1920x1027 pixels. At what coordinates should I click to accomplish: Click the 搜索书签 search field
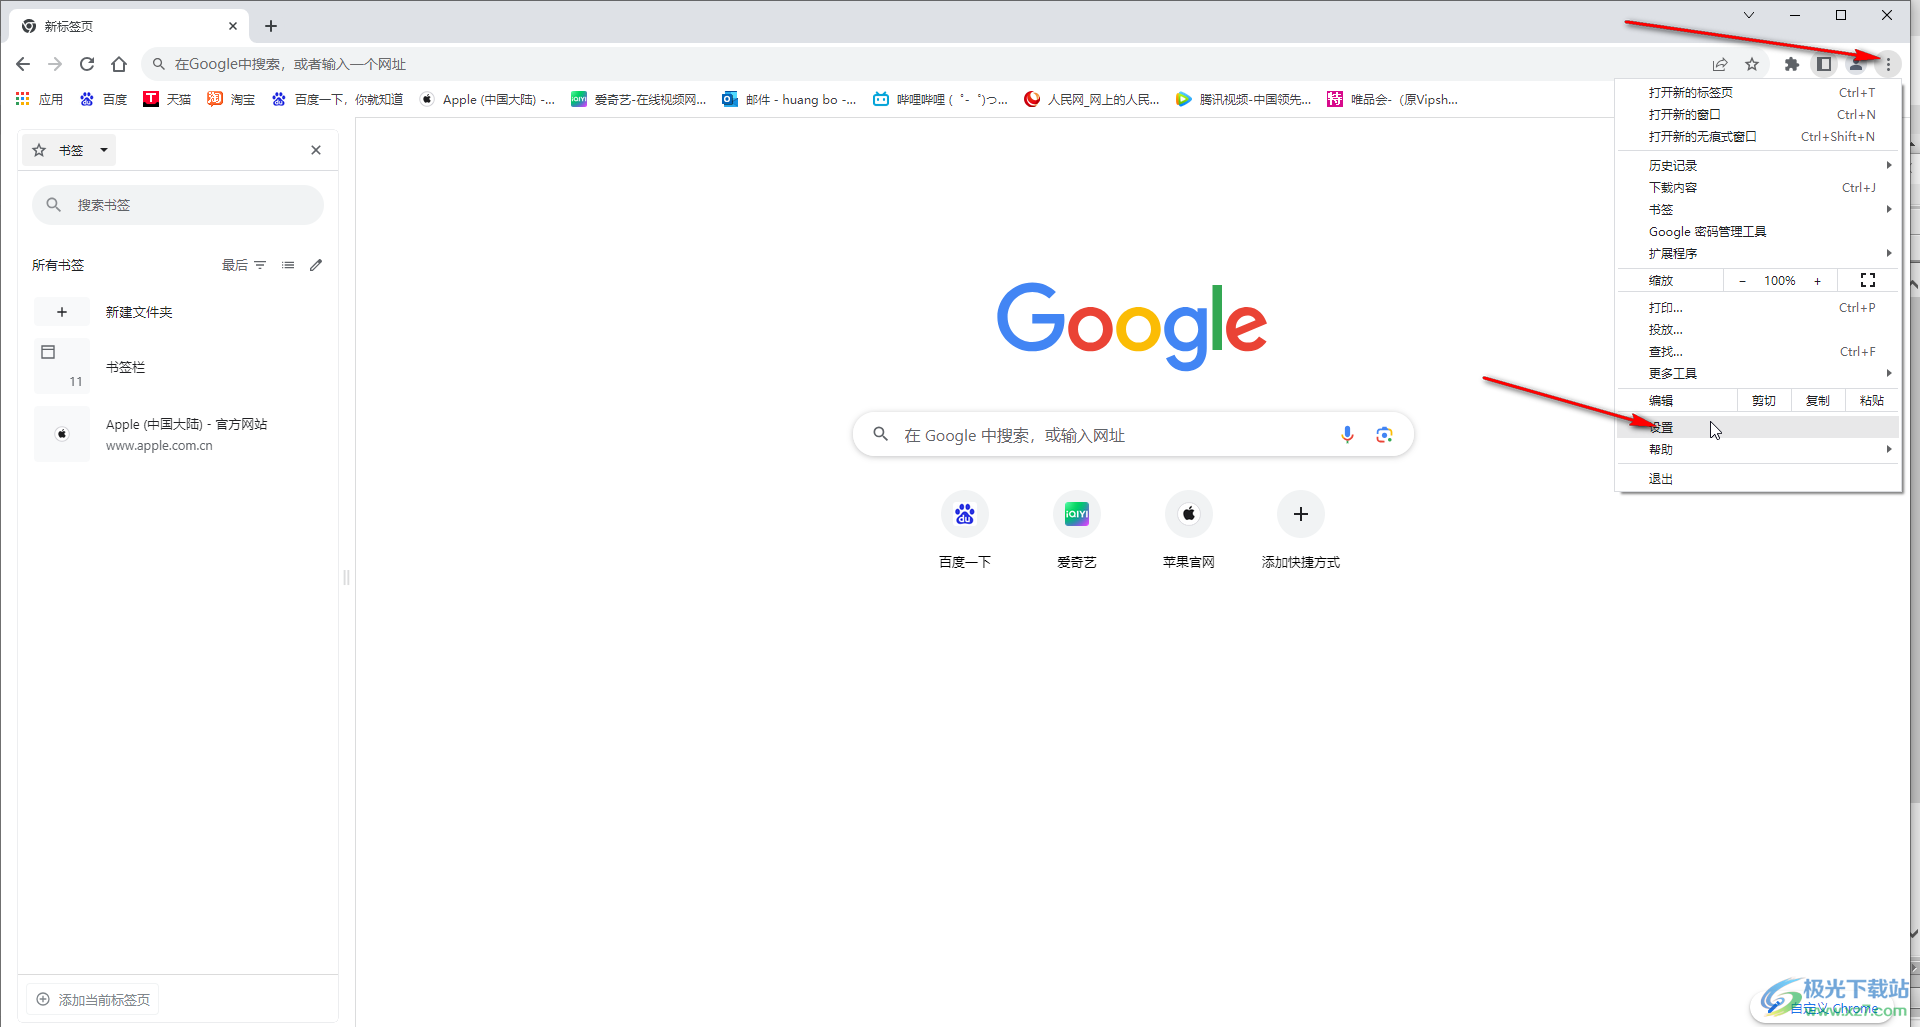tap(178, 205)
